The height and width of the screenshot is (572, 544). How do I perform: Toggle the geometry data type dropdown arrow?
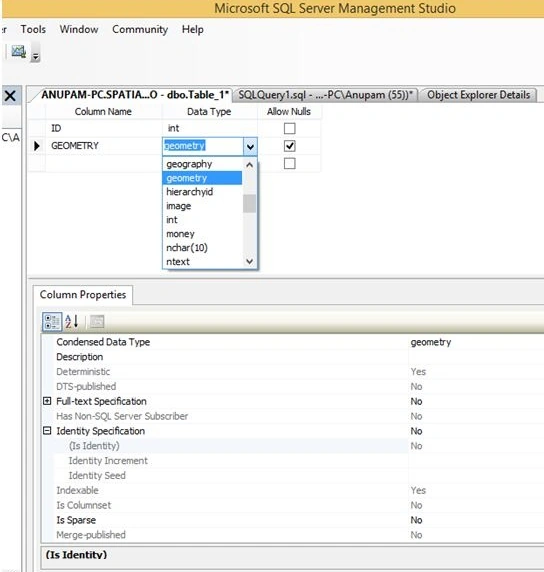[250, 147]
